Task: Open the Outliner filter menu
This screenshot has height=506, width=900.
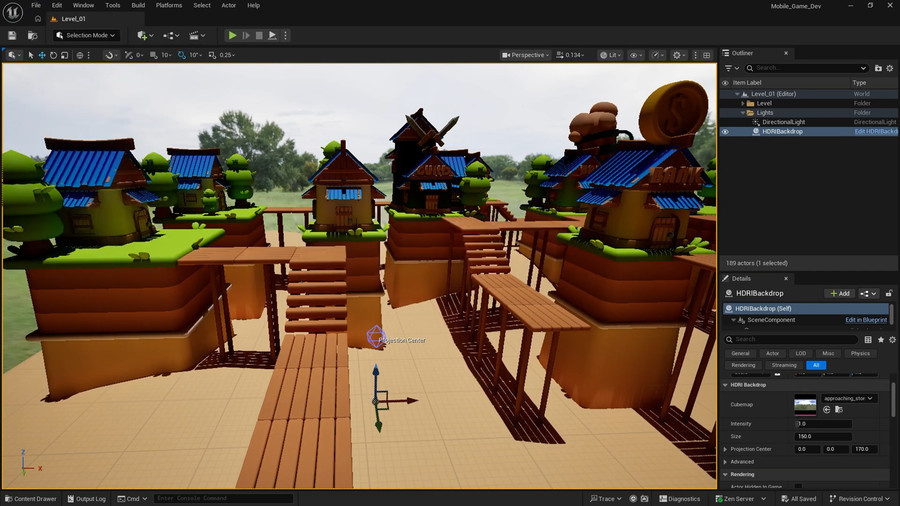Action: point(731,68)
